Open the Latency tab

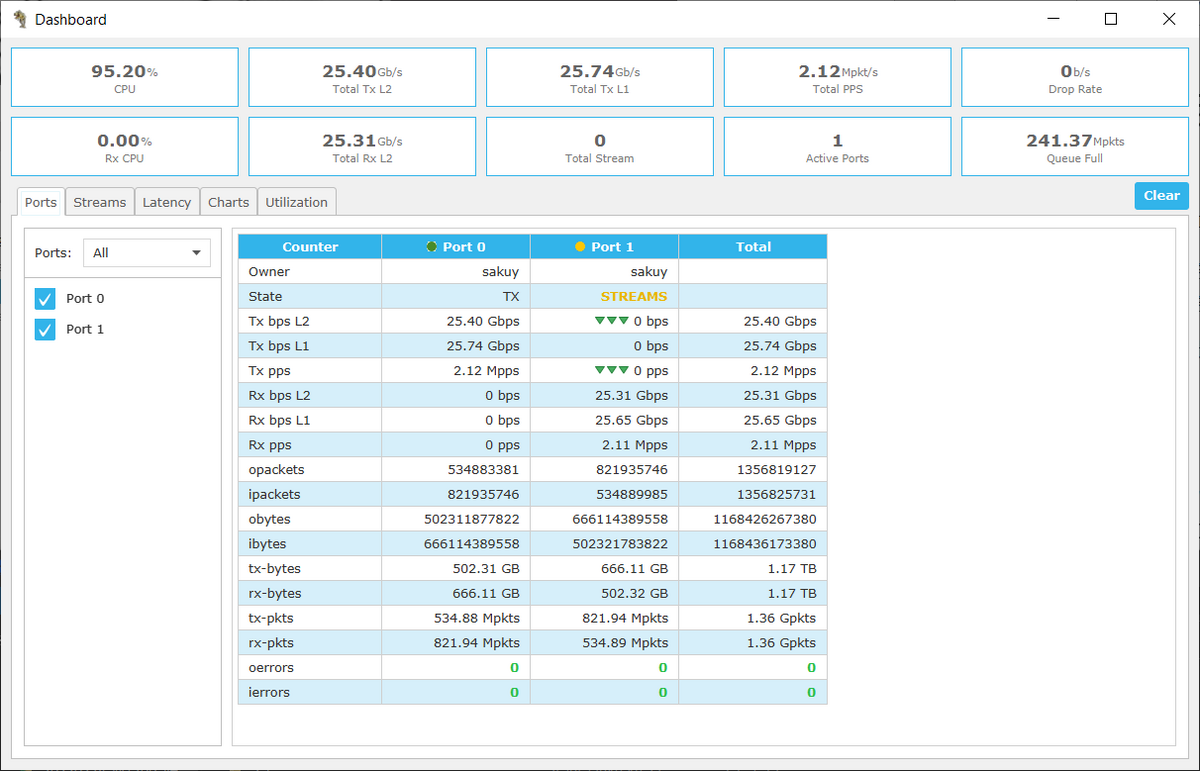(x=166, y=202)
